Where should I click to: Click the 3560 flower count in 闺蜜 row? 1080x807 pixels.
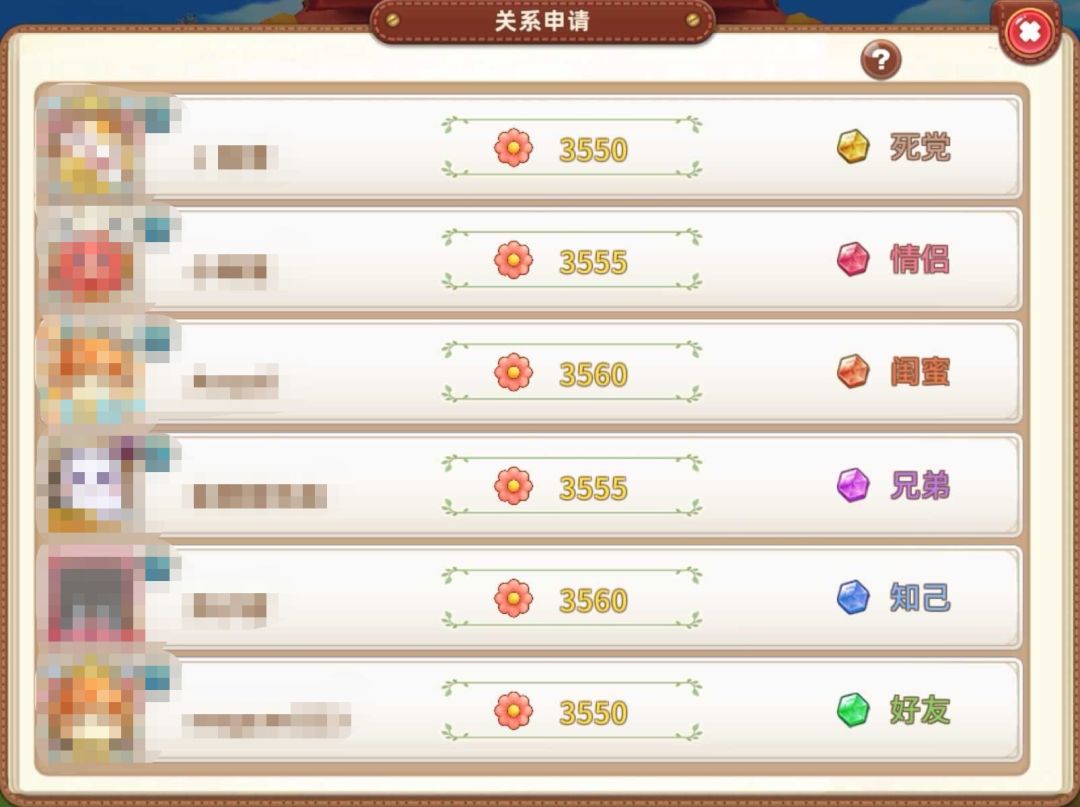point(593,375)
